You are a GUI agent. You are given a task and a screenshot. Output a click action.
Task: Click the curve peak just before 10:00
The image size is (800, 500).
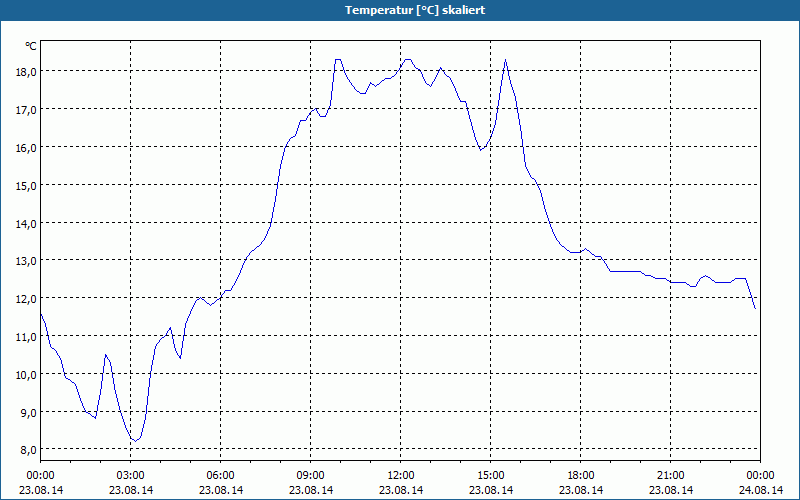coord(338,60)
